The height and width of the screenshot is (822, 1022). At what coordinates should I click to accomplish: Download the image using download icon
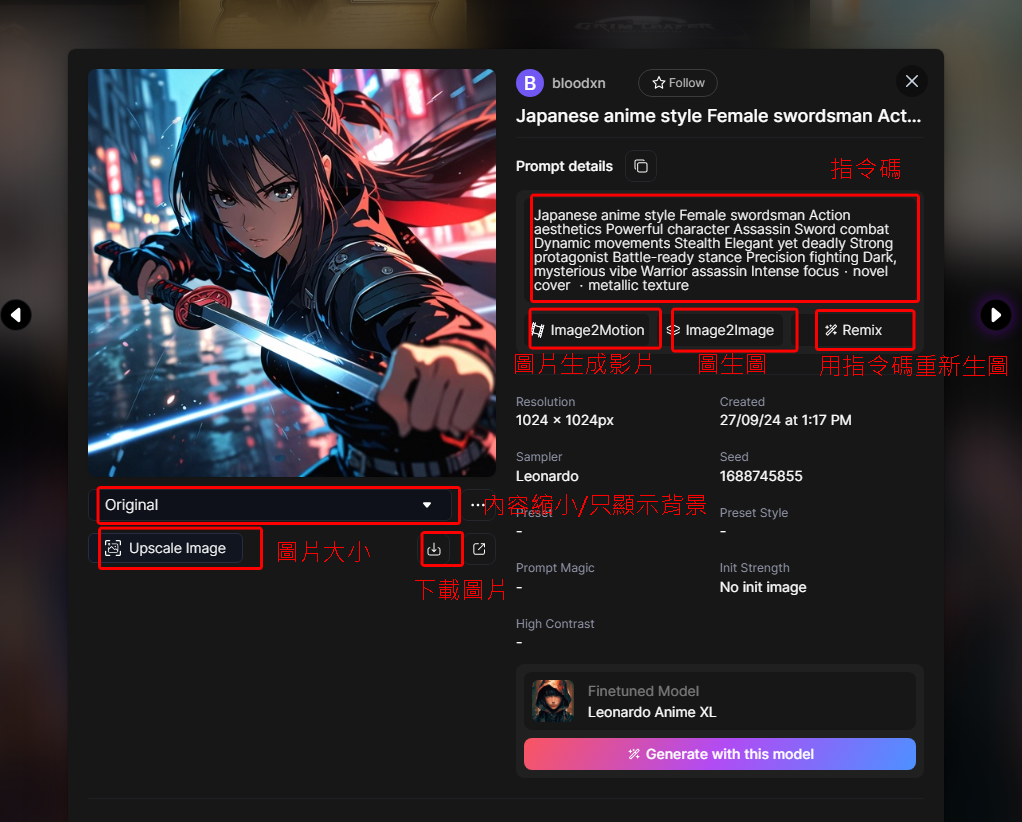(434, 550)
